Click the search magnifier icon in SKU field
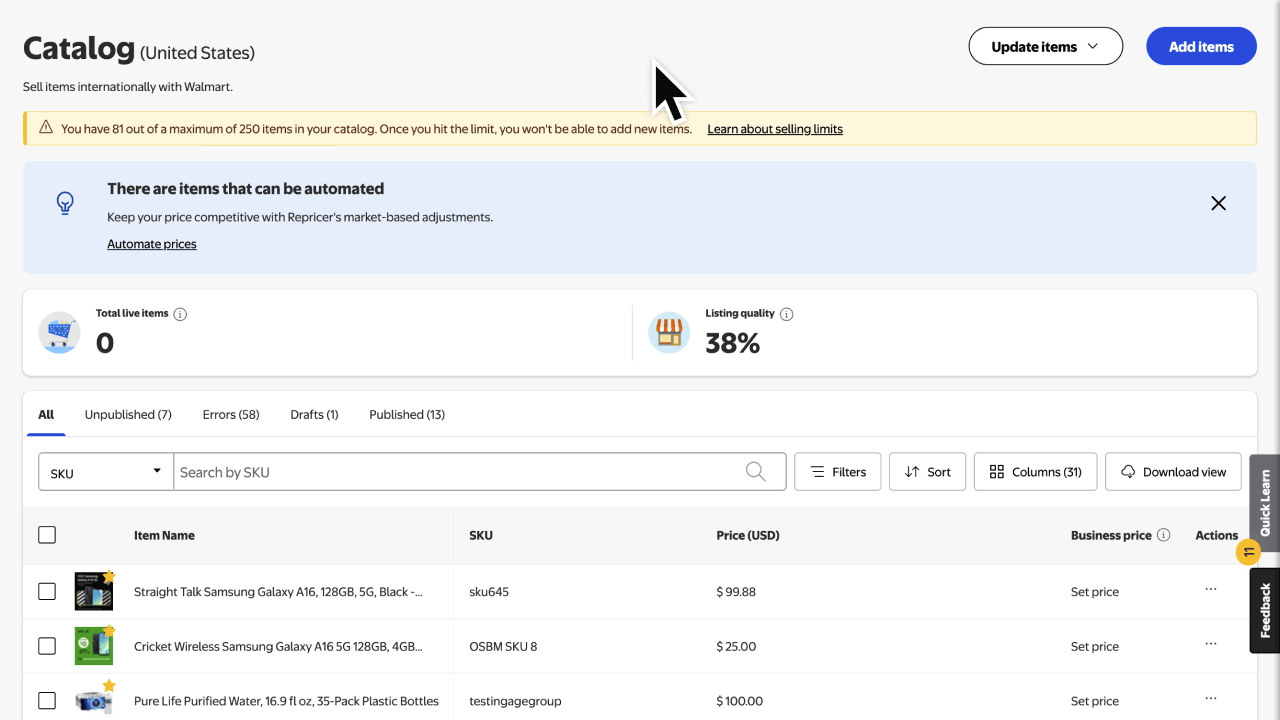 (x=756, y=472)
